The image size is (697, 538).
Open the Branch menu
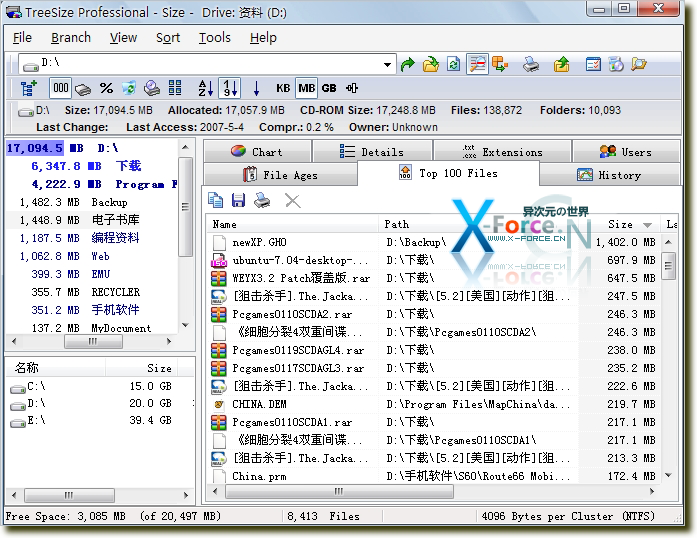[71, 38]
